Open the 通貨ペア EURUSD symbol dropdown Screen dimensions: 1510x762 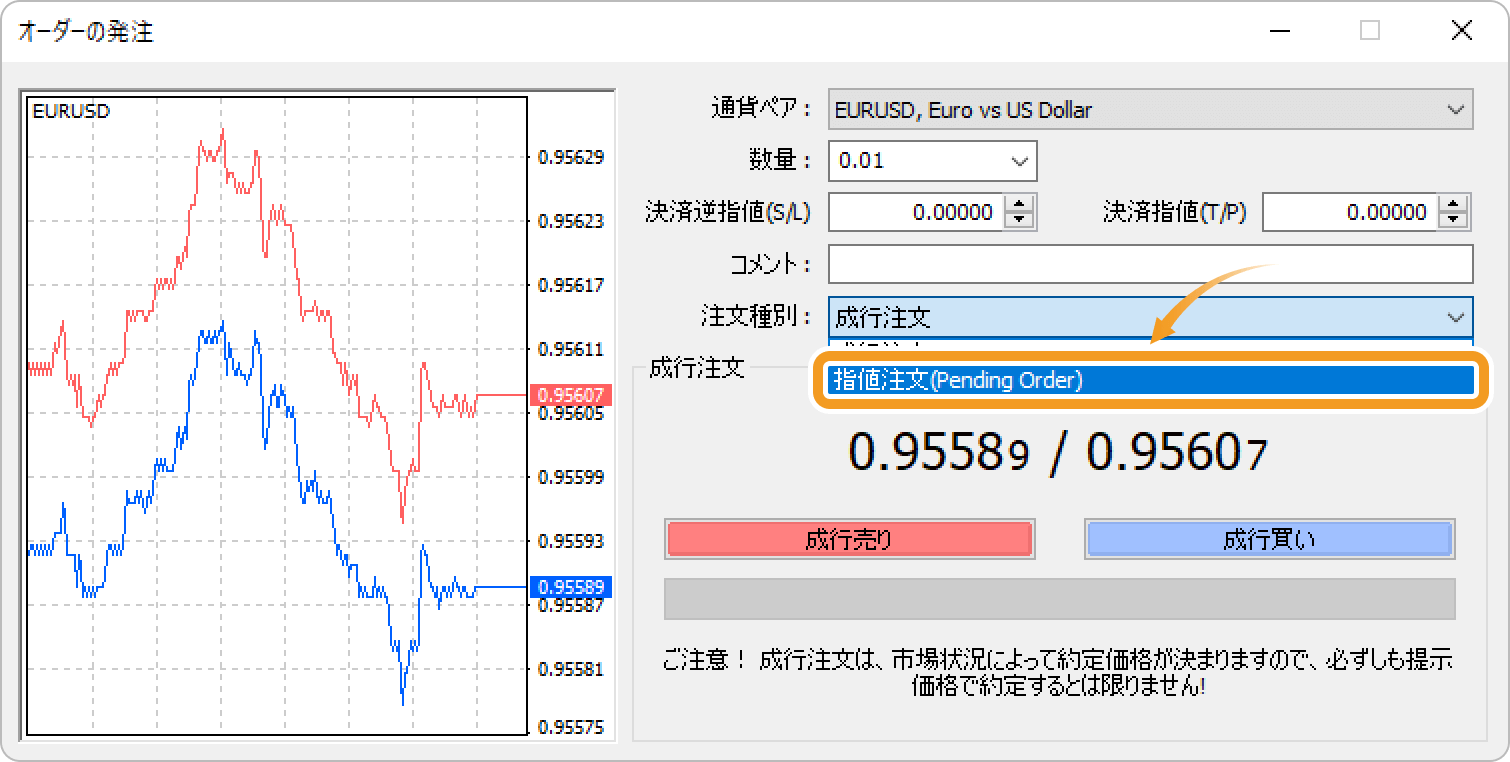[x=1150, y=110]
